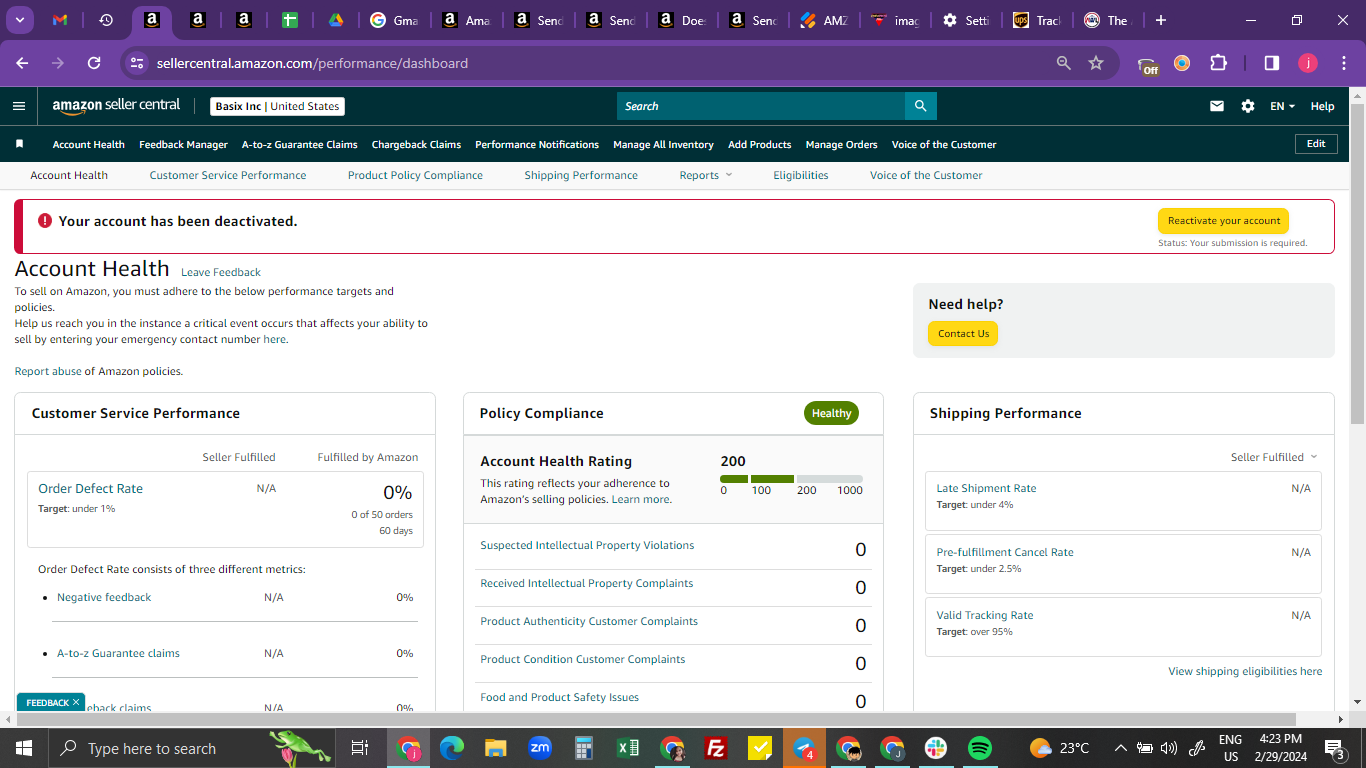Open the Chrome side panel icon
1366x768 pixels.
[1272, 63]
